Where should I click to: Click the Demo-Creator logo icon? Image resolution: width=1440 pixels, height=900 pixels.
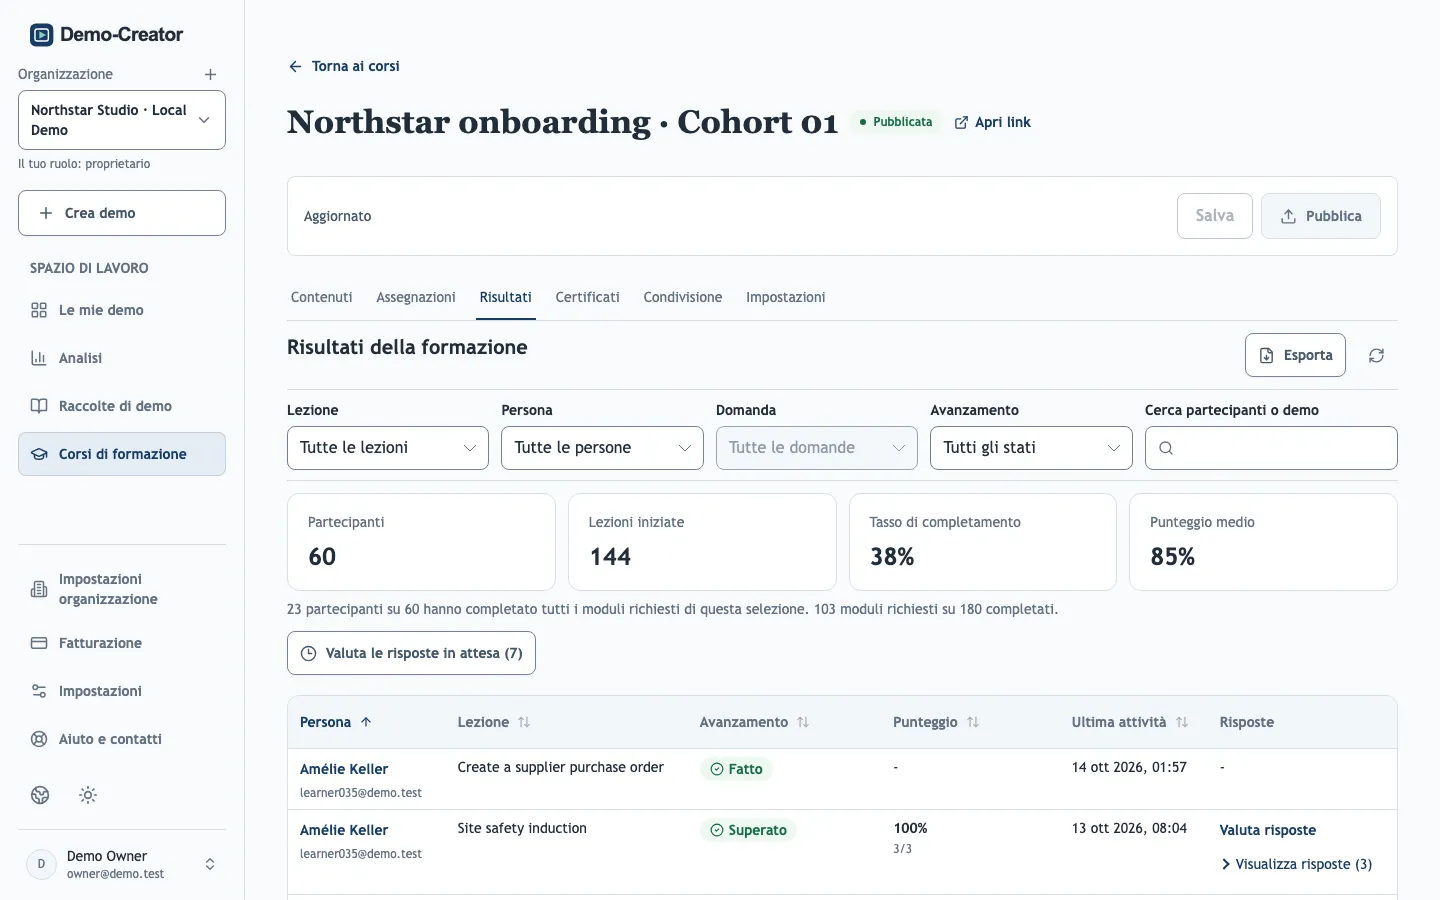click(x=41, y=35)
